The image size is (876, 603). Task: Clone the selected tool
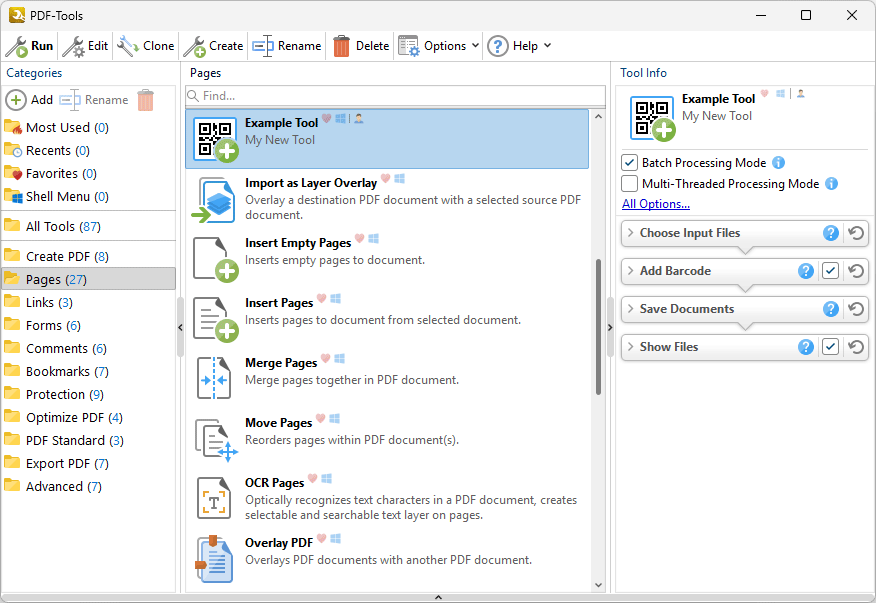pos(146,46)
